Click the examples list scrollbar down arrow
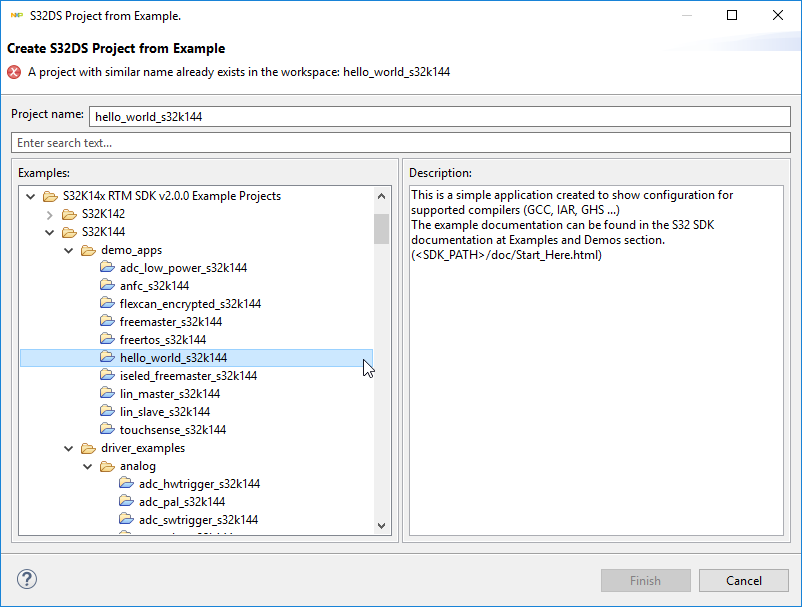 (381, 525)
